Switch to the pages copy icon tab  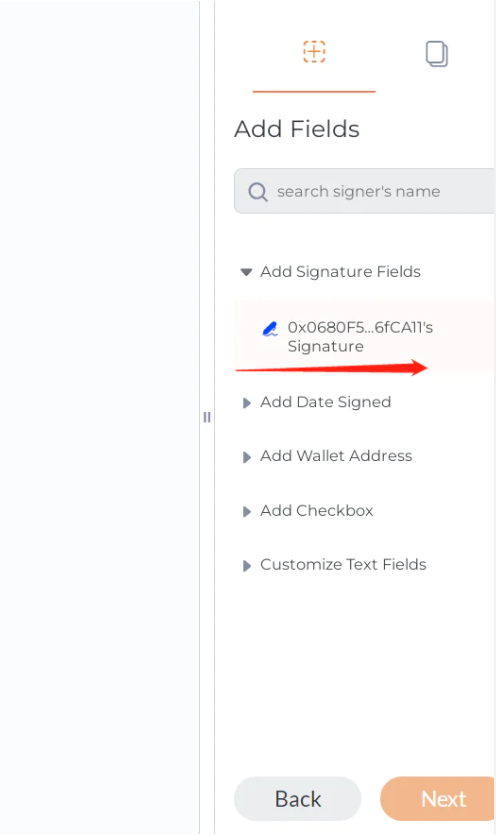(x=437, y=54)
